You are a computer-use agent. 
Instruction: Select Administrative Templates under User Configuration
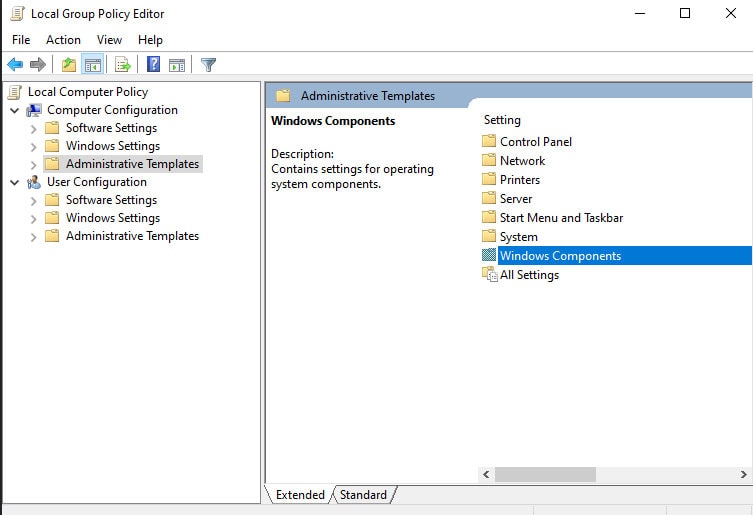click(133, 236)
